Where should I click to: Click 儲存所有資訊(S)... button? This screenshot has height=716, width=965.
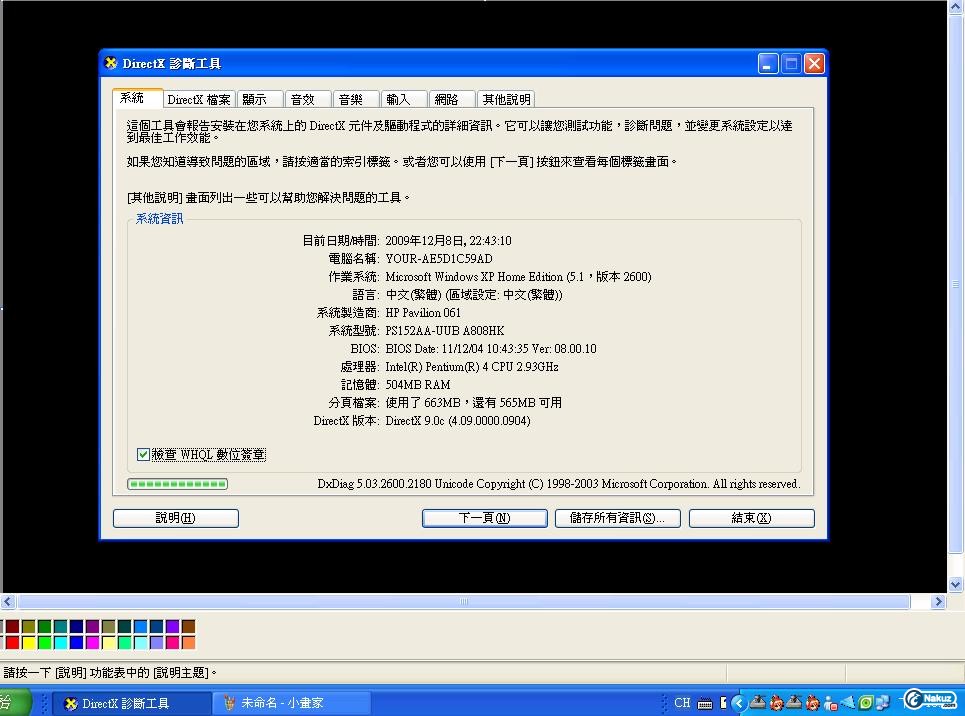(x=617, y=518)
